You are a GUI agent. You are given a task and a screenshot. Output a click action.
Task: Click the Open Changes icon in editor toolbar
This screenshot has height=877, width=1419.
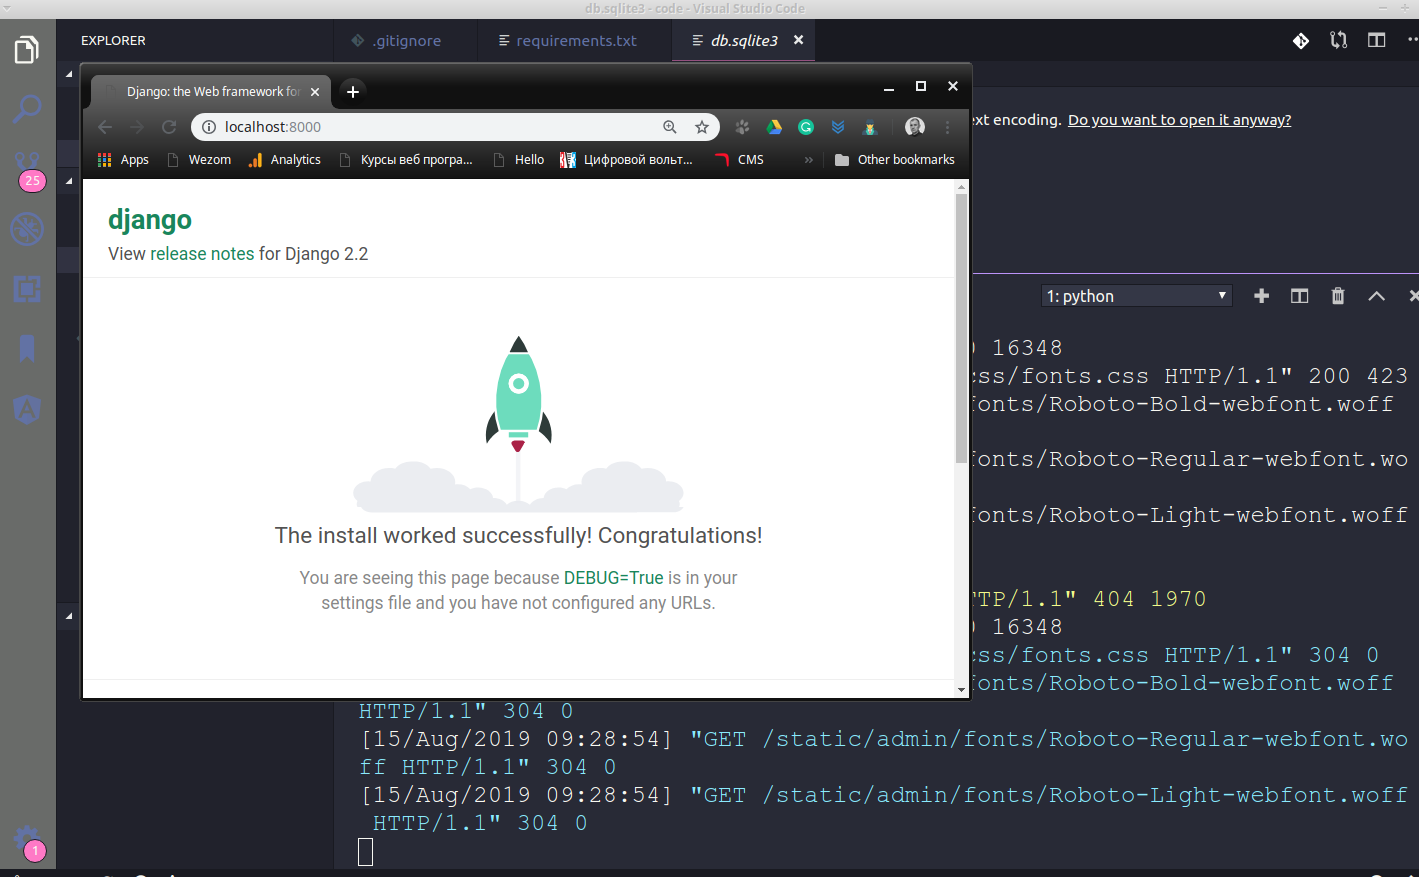tap(1338, 40)
